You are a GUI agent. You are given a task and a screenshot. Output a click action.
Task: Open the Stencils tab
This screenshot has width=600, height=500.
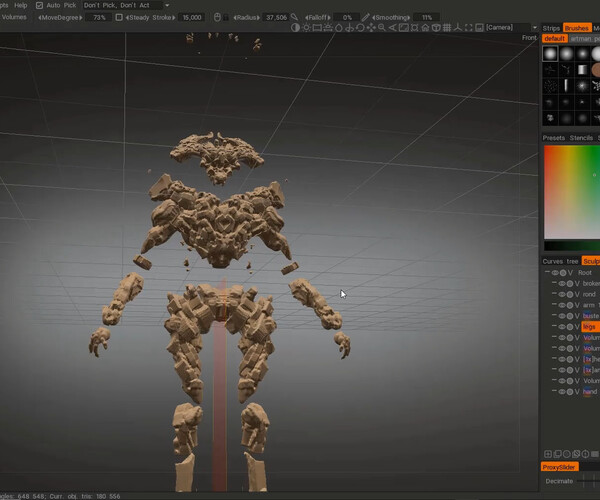[x=581, y=138]
